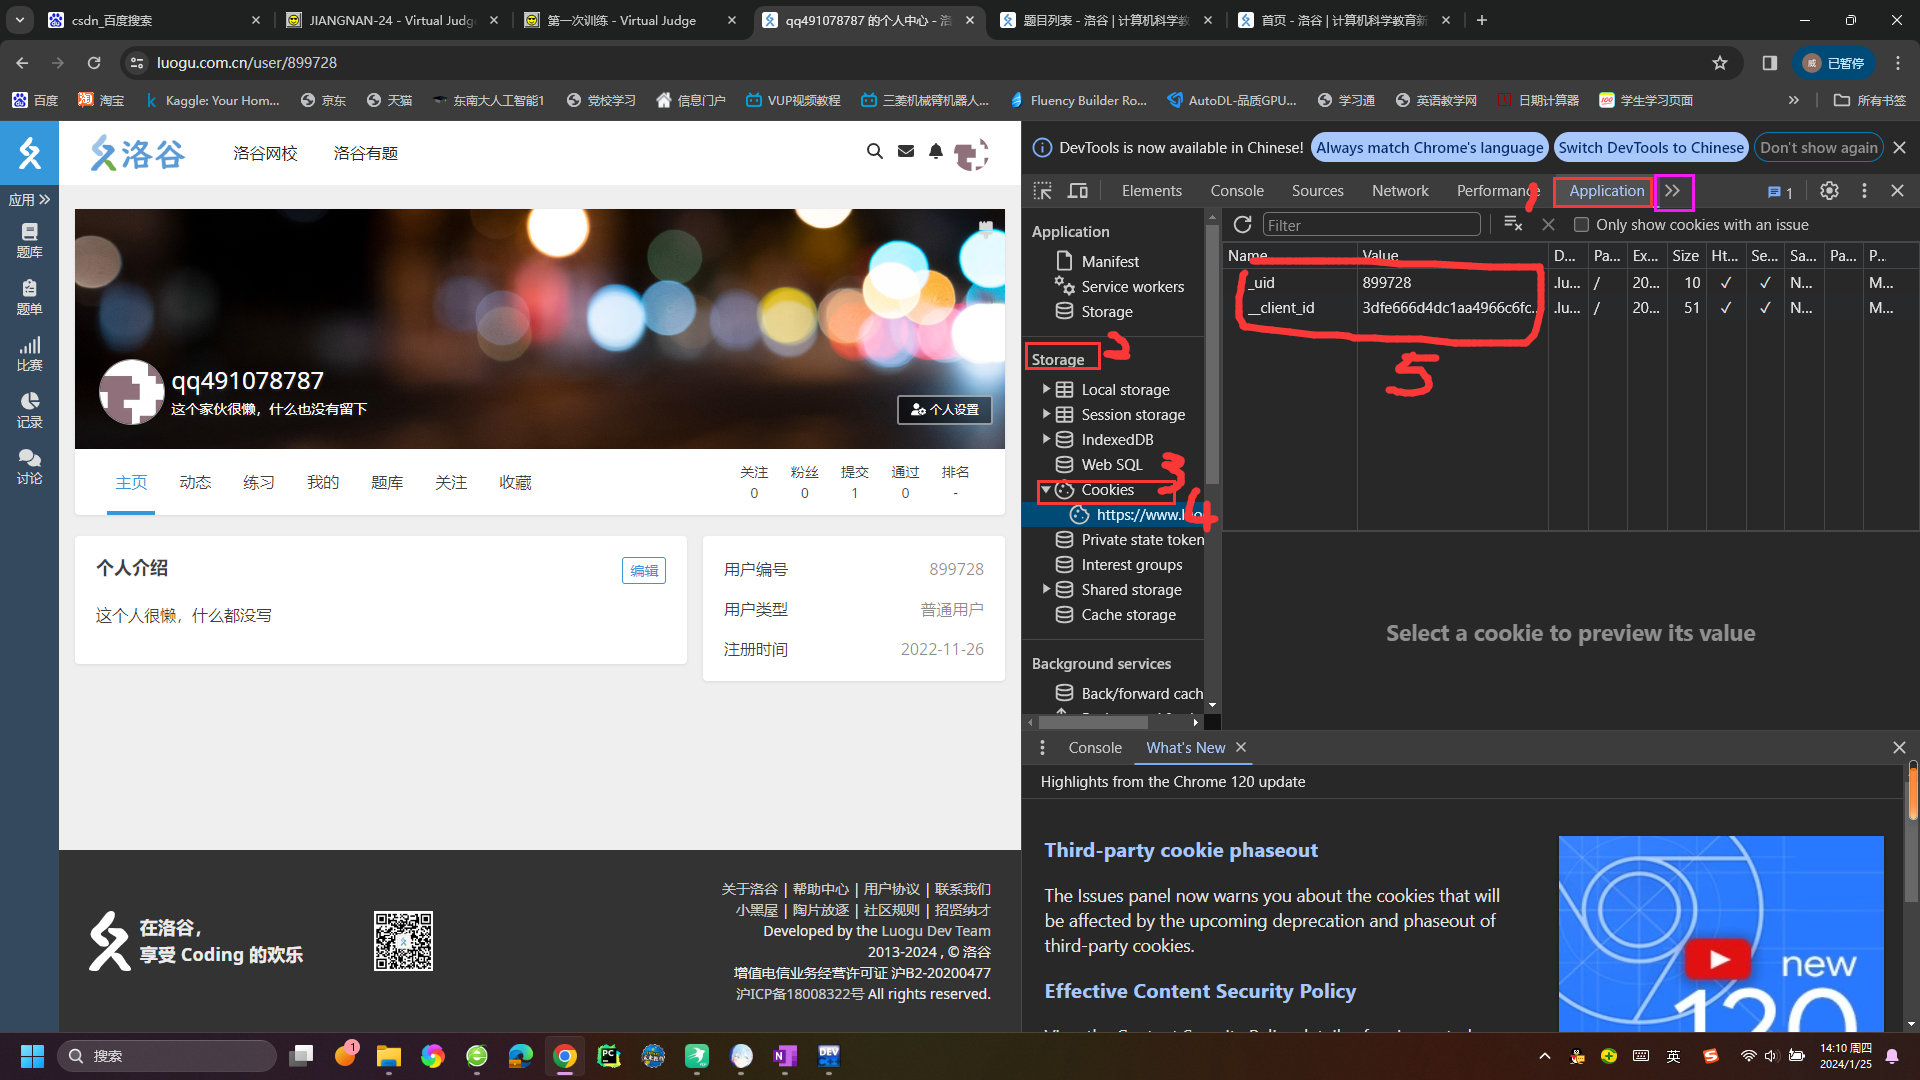Screen dimensions: 1920x1080
Task: Click Switch DevTools to Chinese button
Action: click(1651, 148)
